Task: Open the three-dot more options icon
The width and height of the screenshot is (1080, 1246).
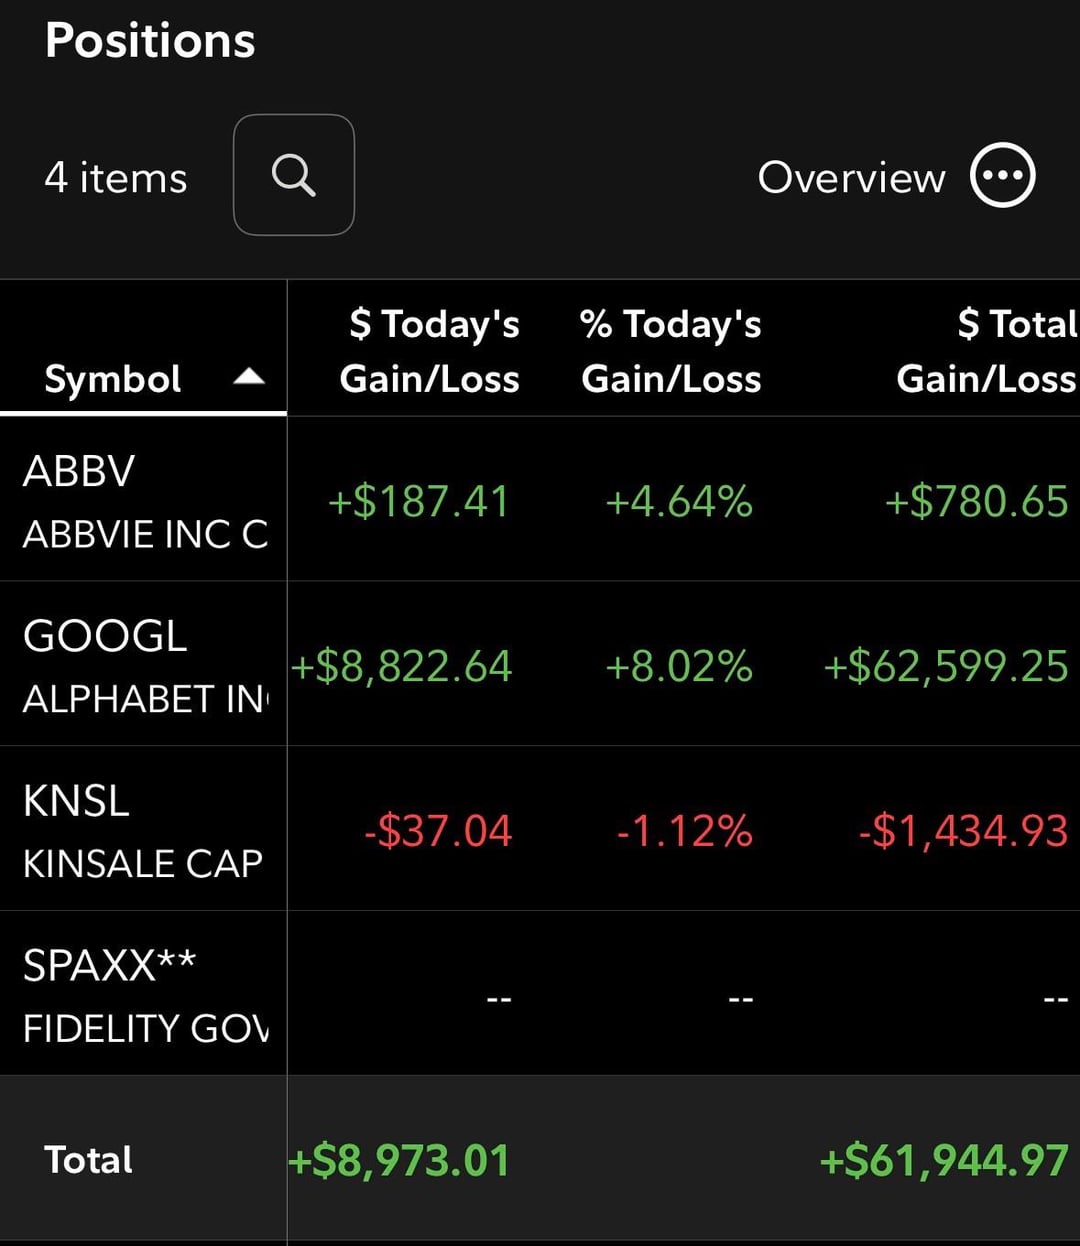Action: (x=1002, y=175)
